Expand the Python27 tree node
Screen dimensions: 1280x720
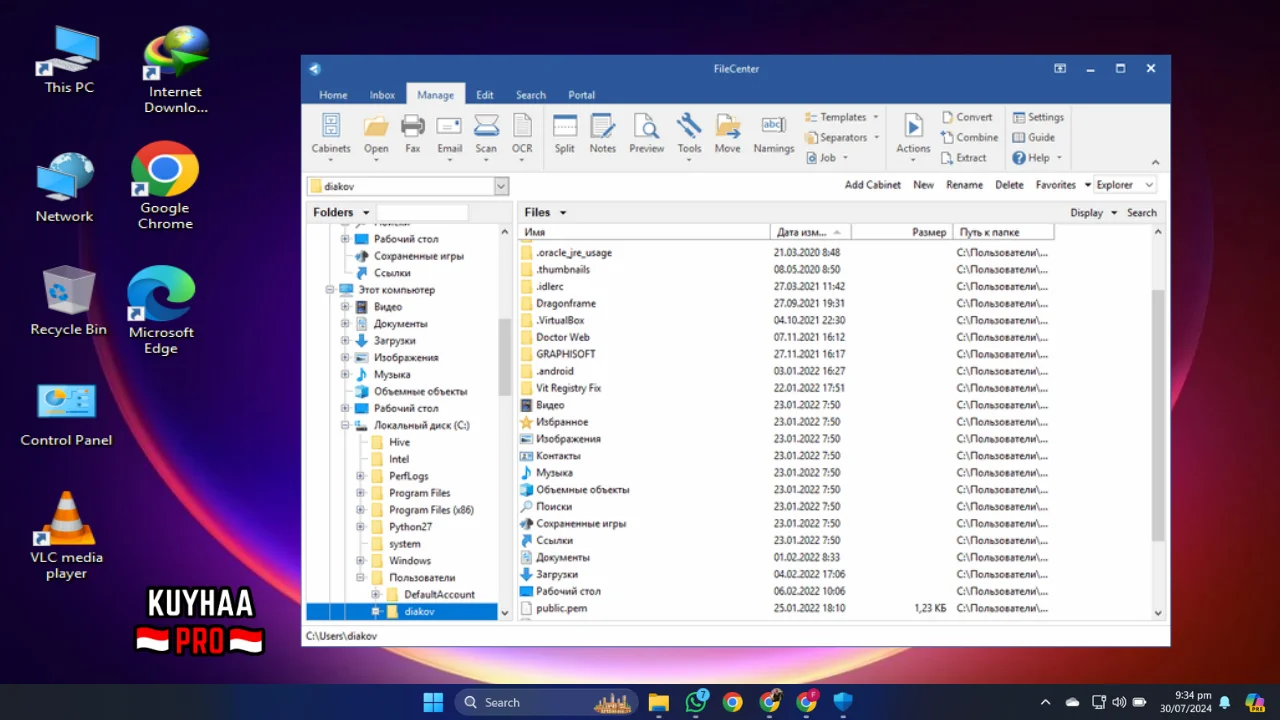360,527
